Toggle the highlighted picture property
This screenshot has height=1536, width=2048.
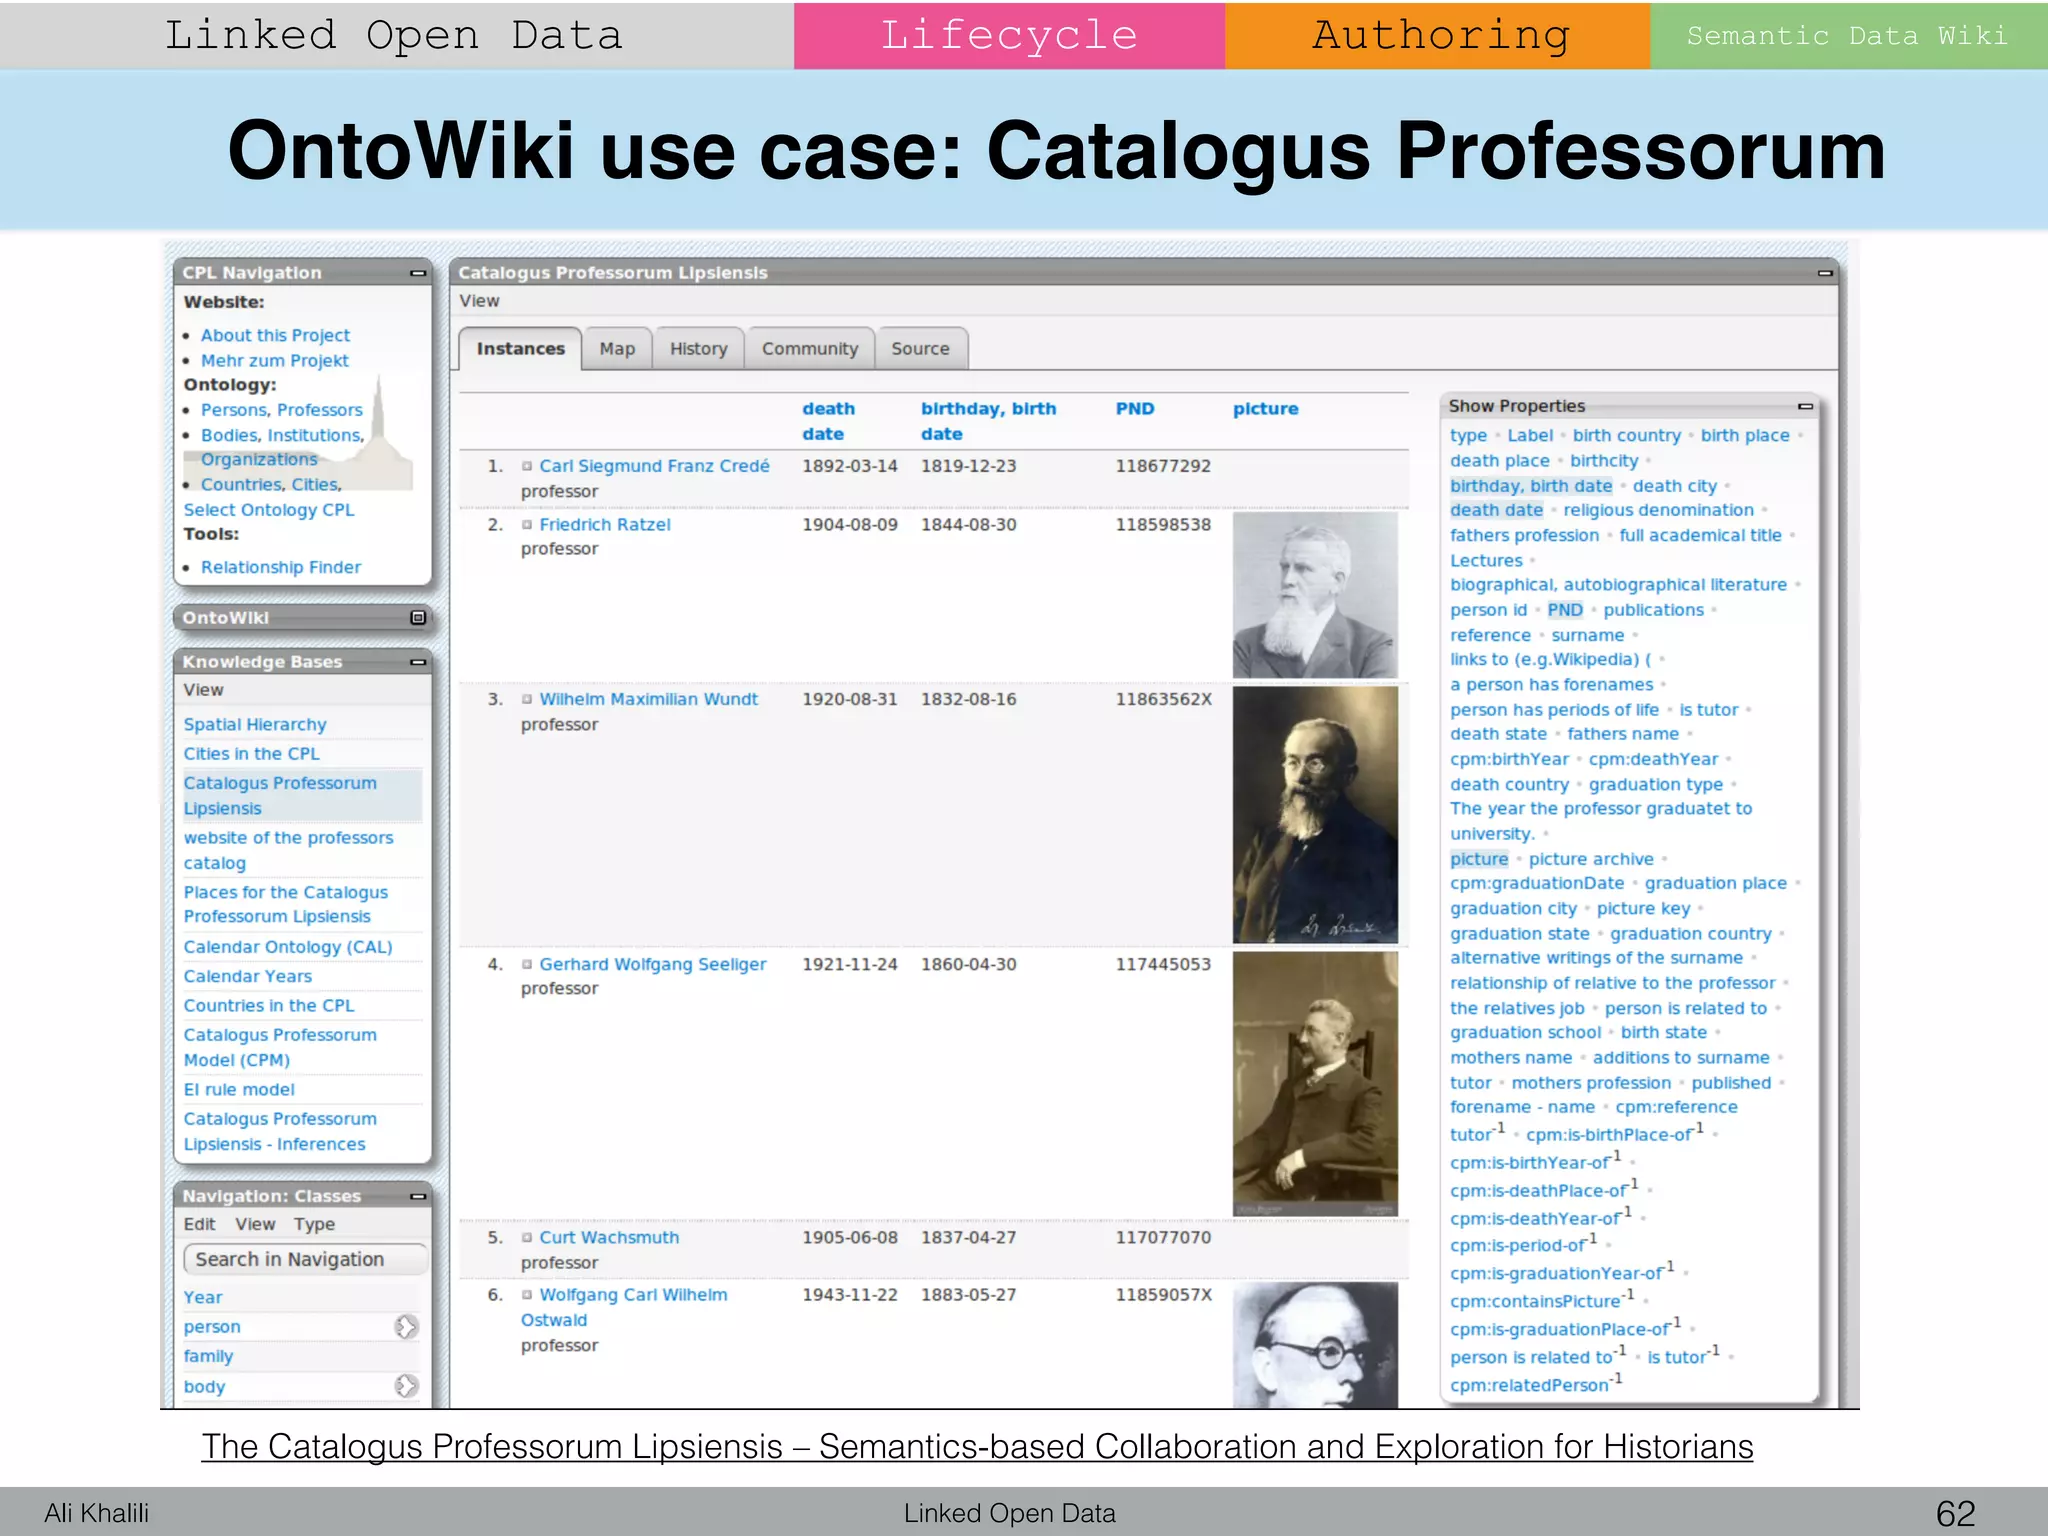1479,859
